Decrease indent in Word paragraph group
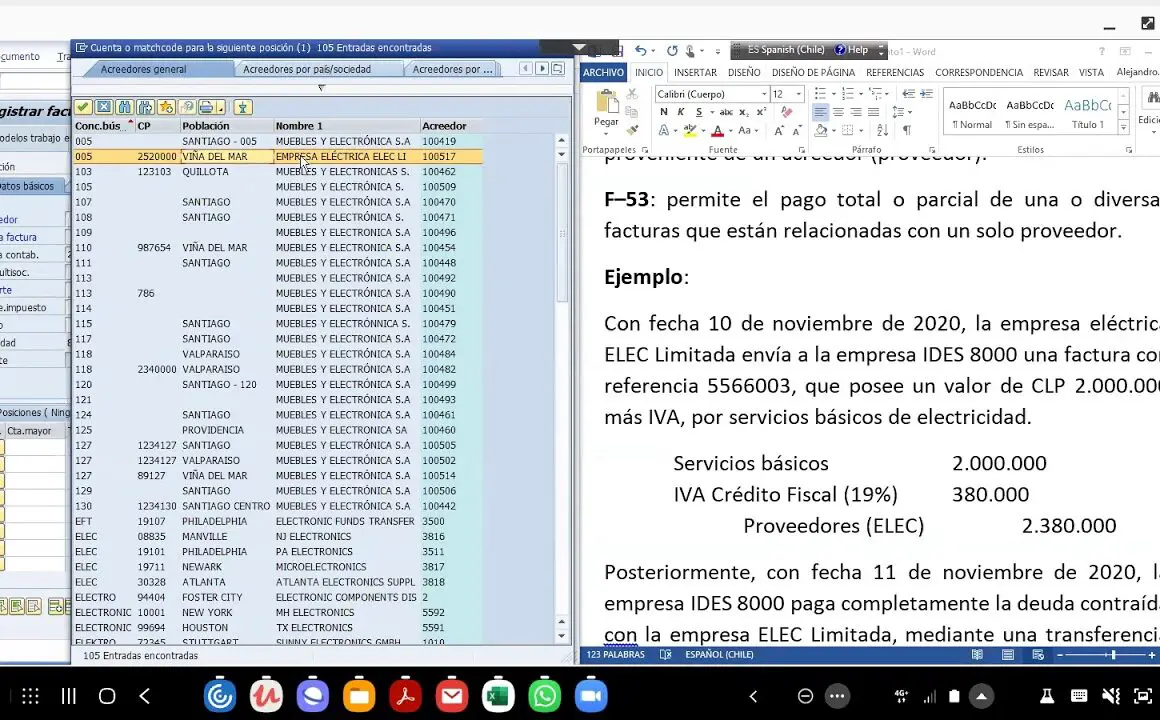The width and height of the screenshot is (1160, 720). (908, 94)
